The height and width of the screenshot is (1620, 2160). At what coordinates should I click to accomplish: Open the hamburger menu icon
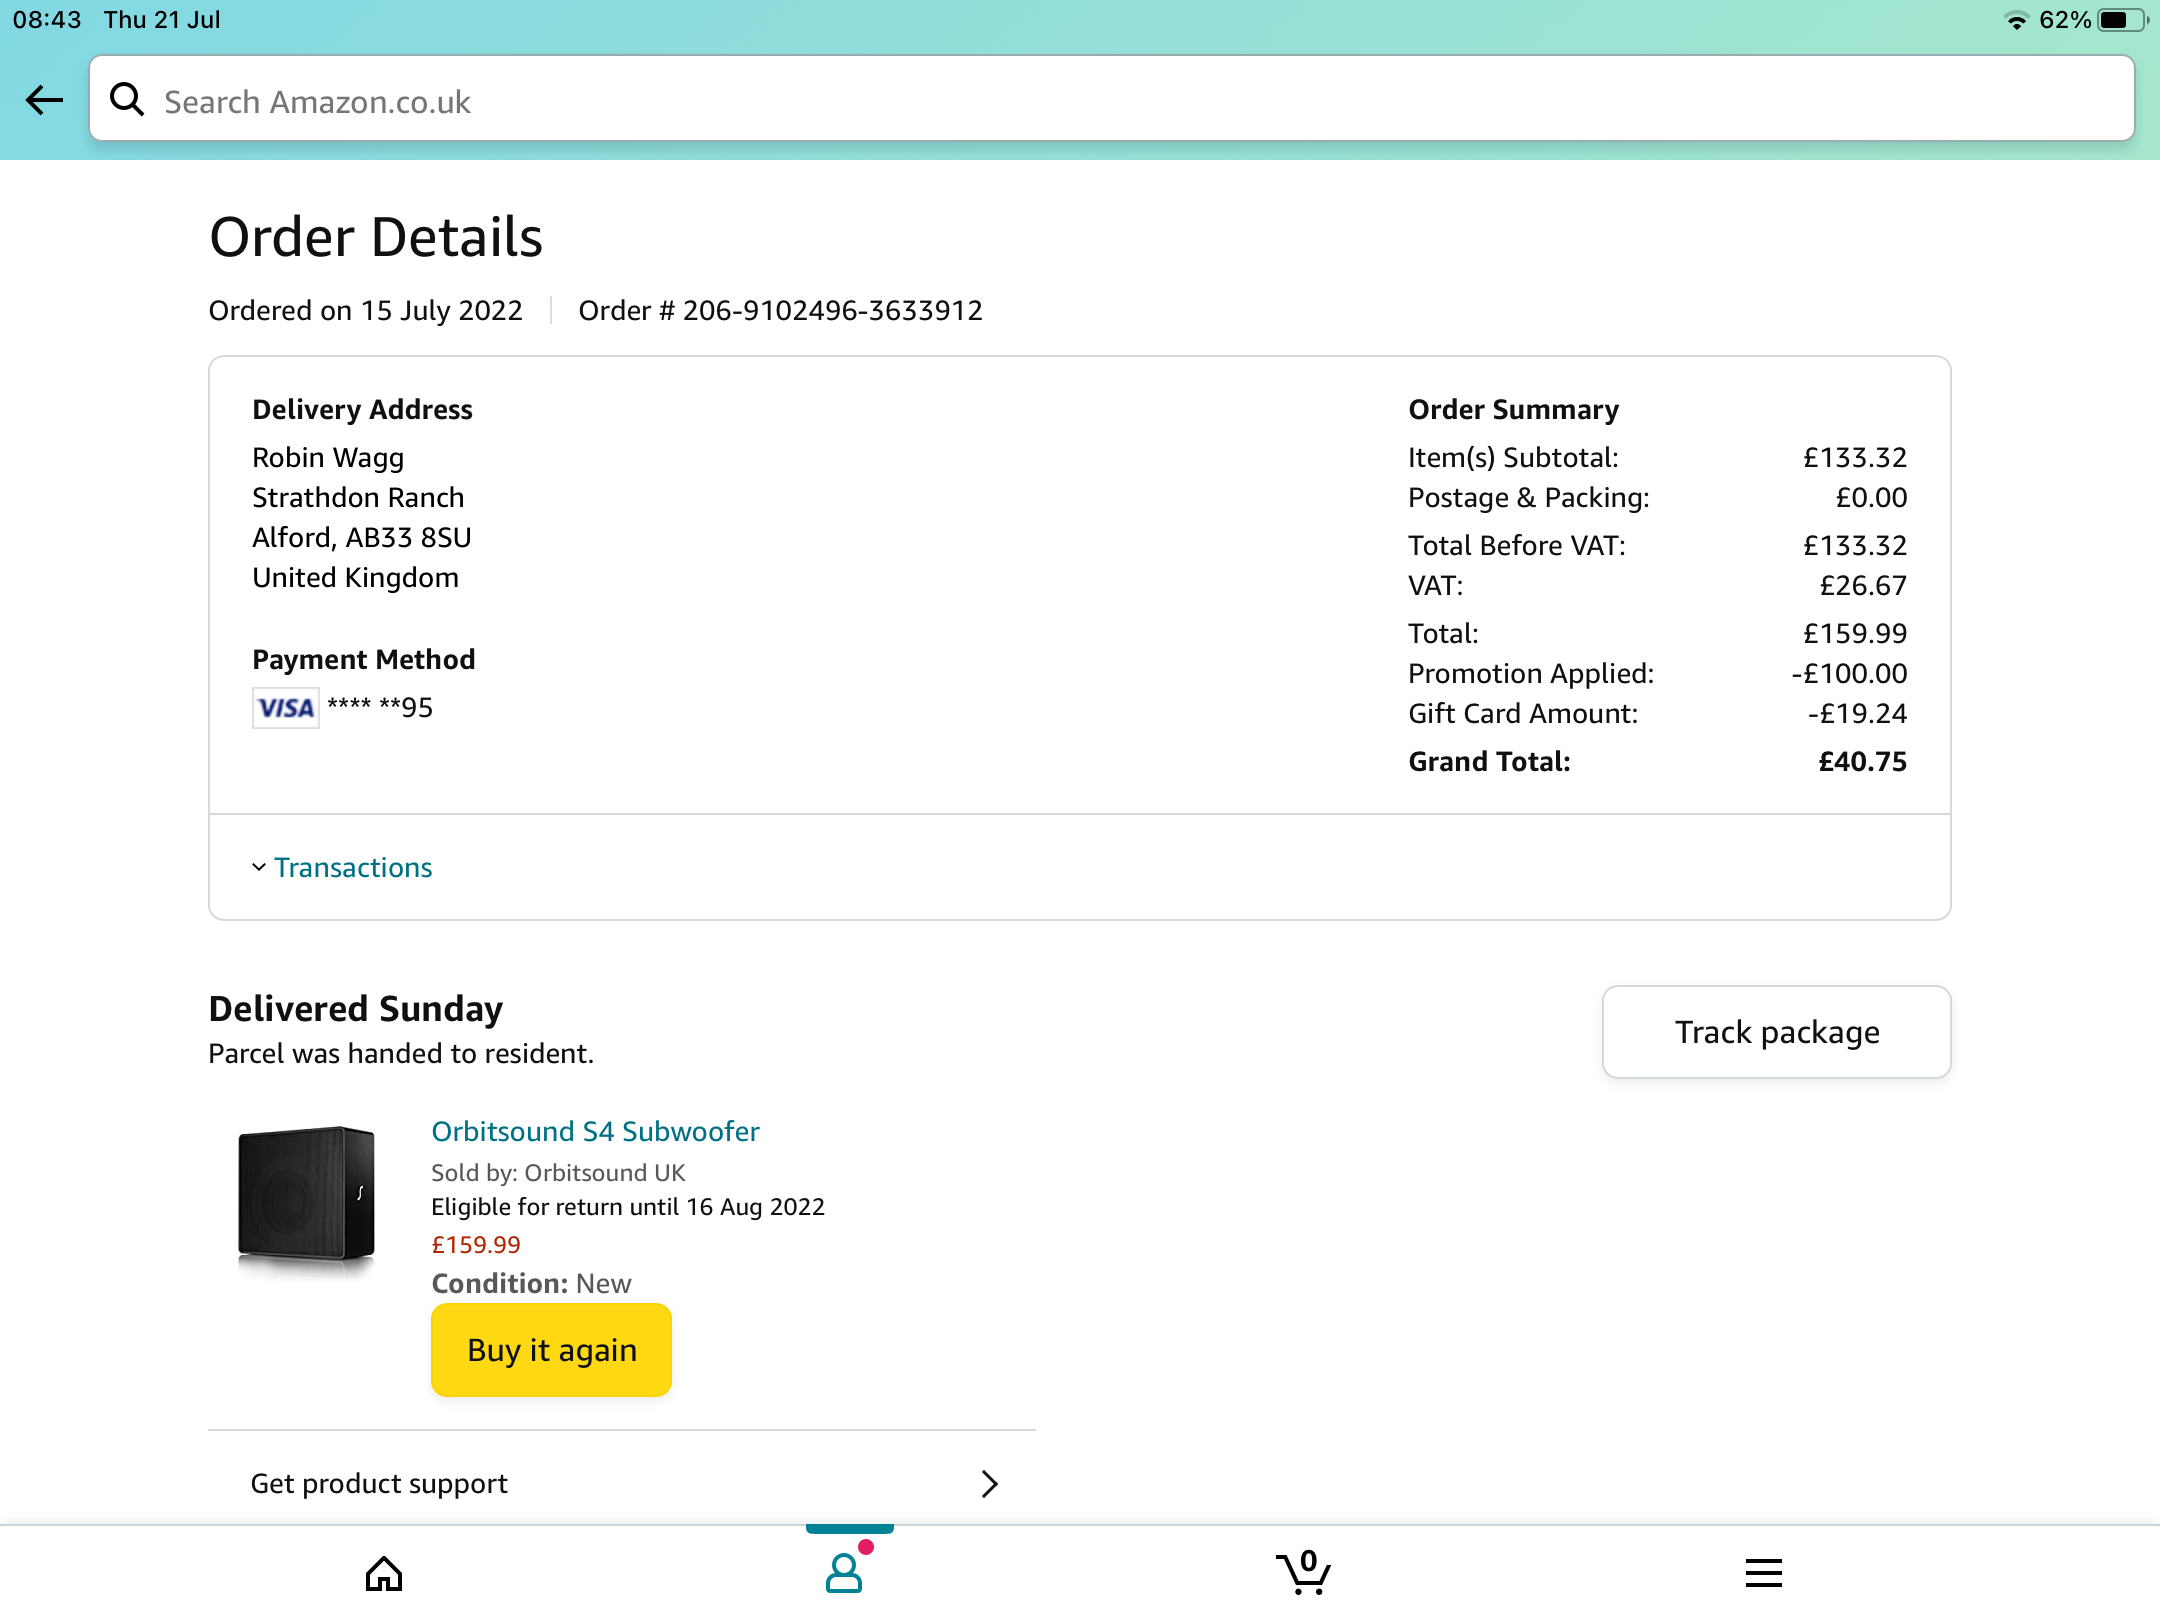pos(1764,1573)
